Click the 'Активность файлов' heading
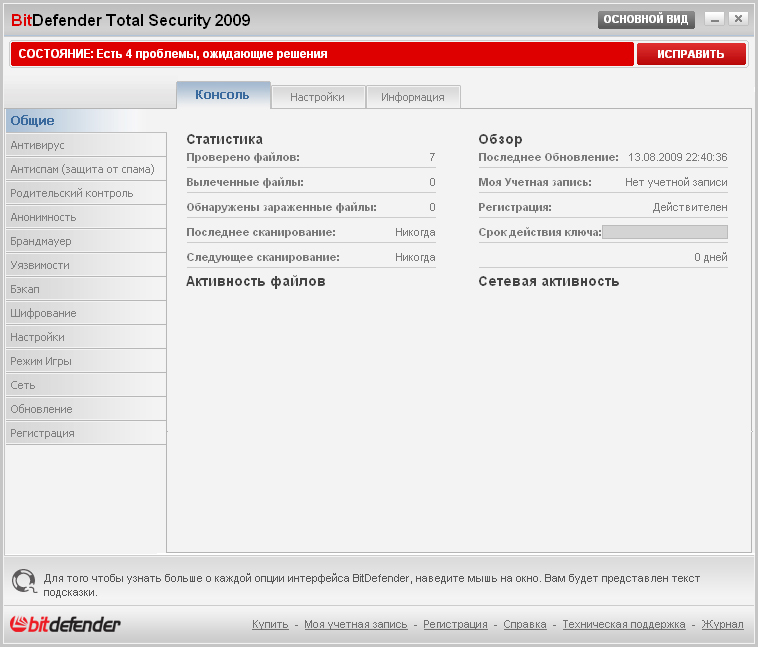Image resolution: width=758 pixels, height=647 pixels. tap(256, 281)
